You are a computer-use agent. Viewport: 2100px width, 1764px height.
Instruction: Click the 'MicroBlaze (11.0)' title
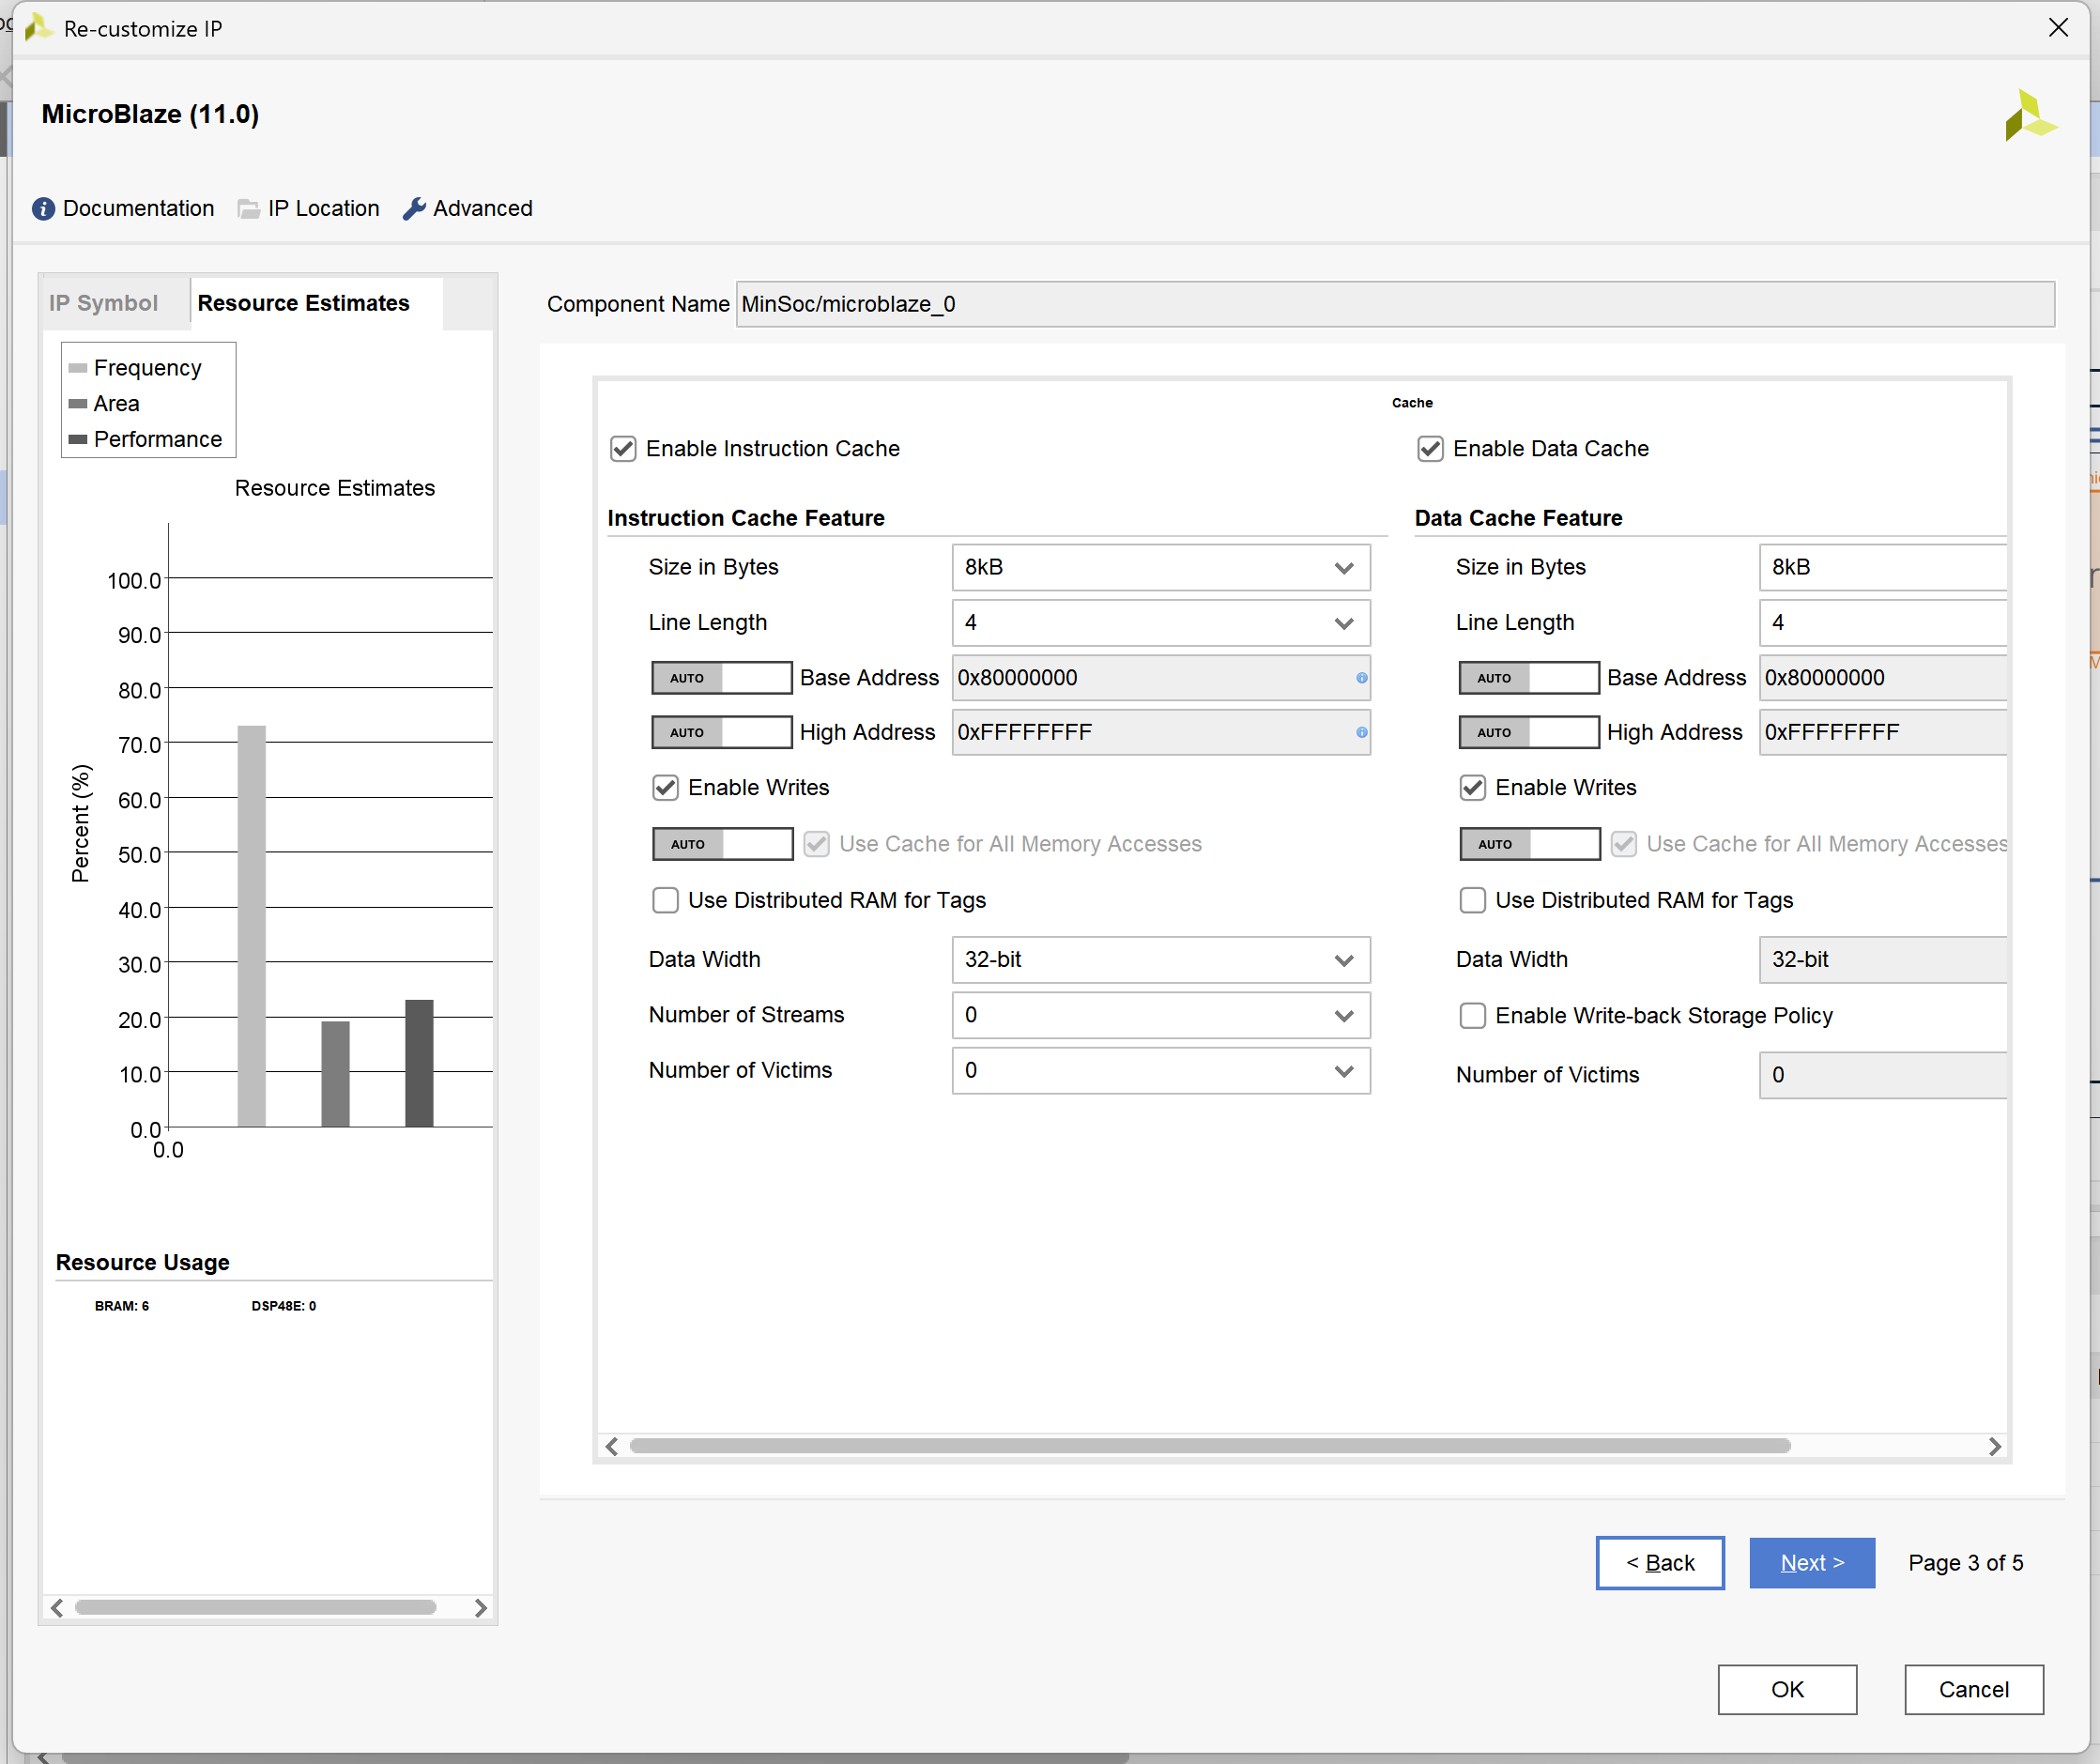click(150, 114)
